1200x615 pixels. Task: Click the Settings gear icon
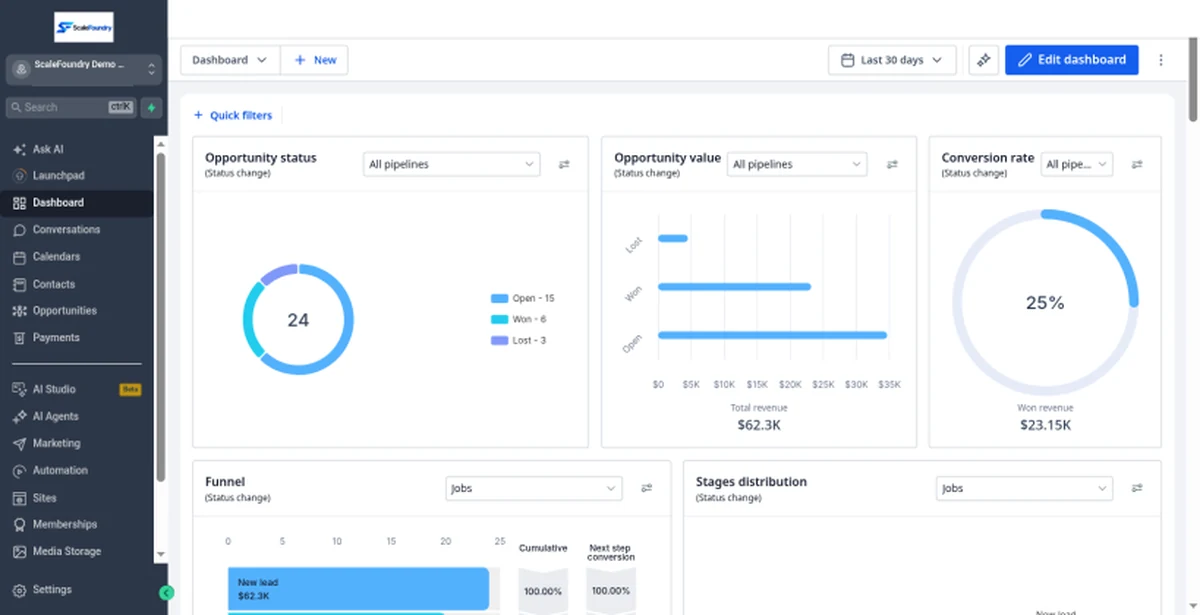coord(20,590)
